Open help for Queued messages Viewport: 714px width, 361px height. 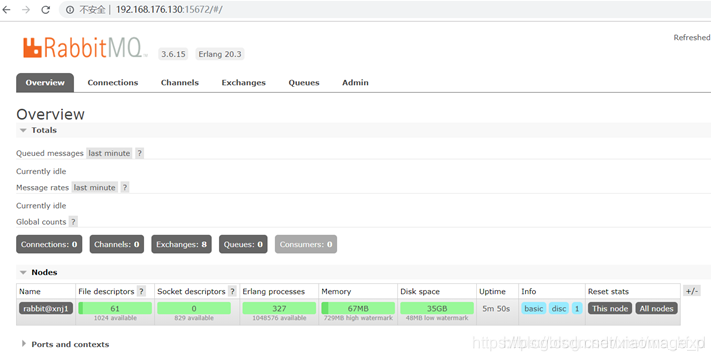(x=140, y=153)
